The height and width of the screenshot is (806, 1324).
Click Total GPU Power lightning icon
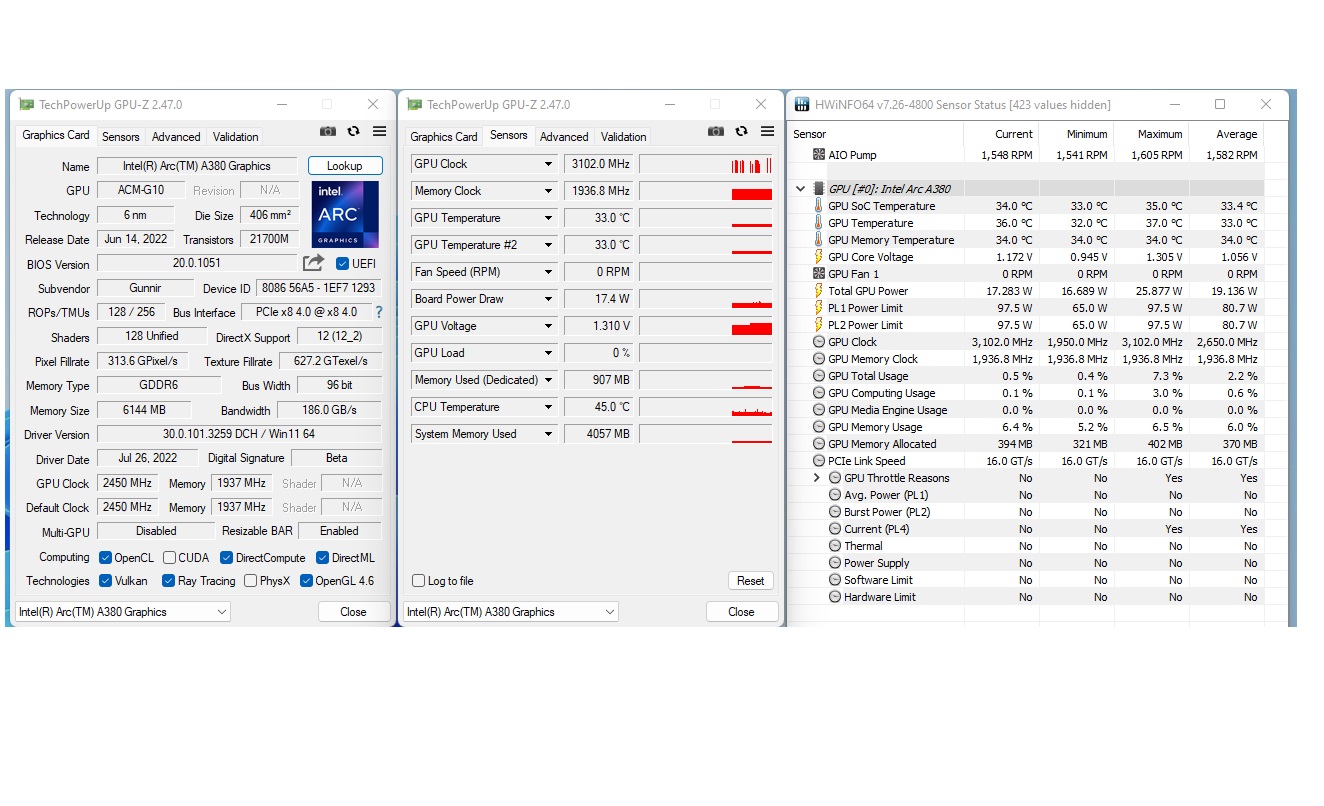[x=819, y=291]
